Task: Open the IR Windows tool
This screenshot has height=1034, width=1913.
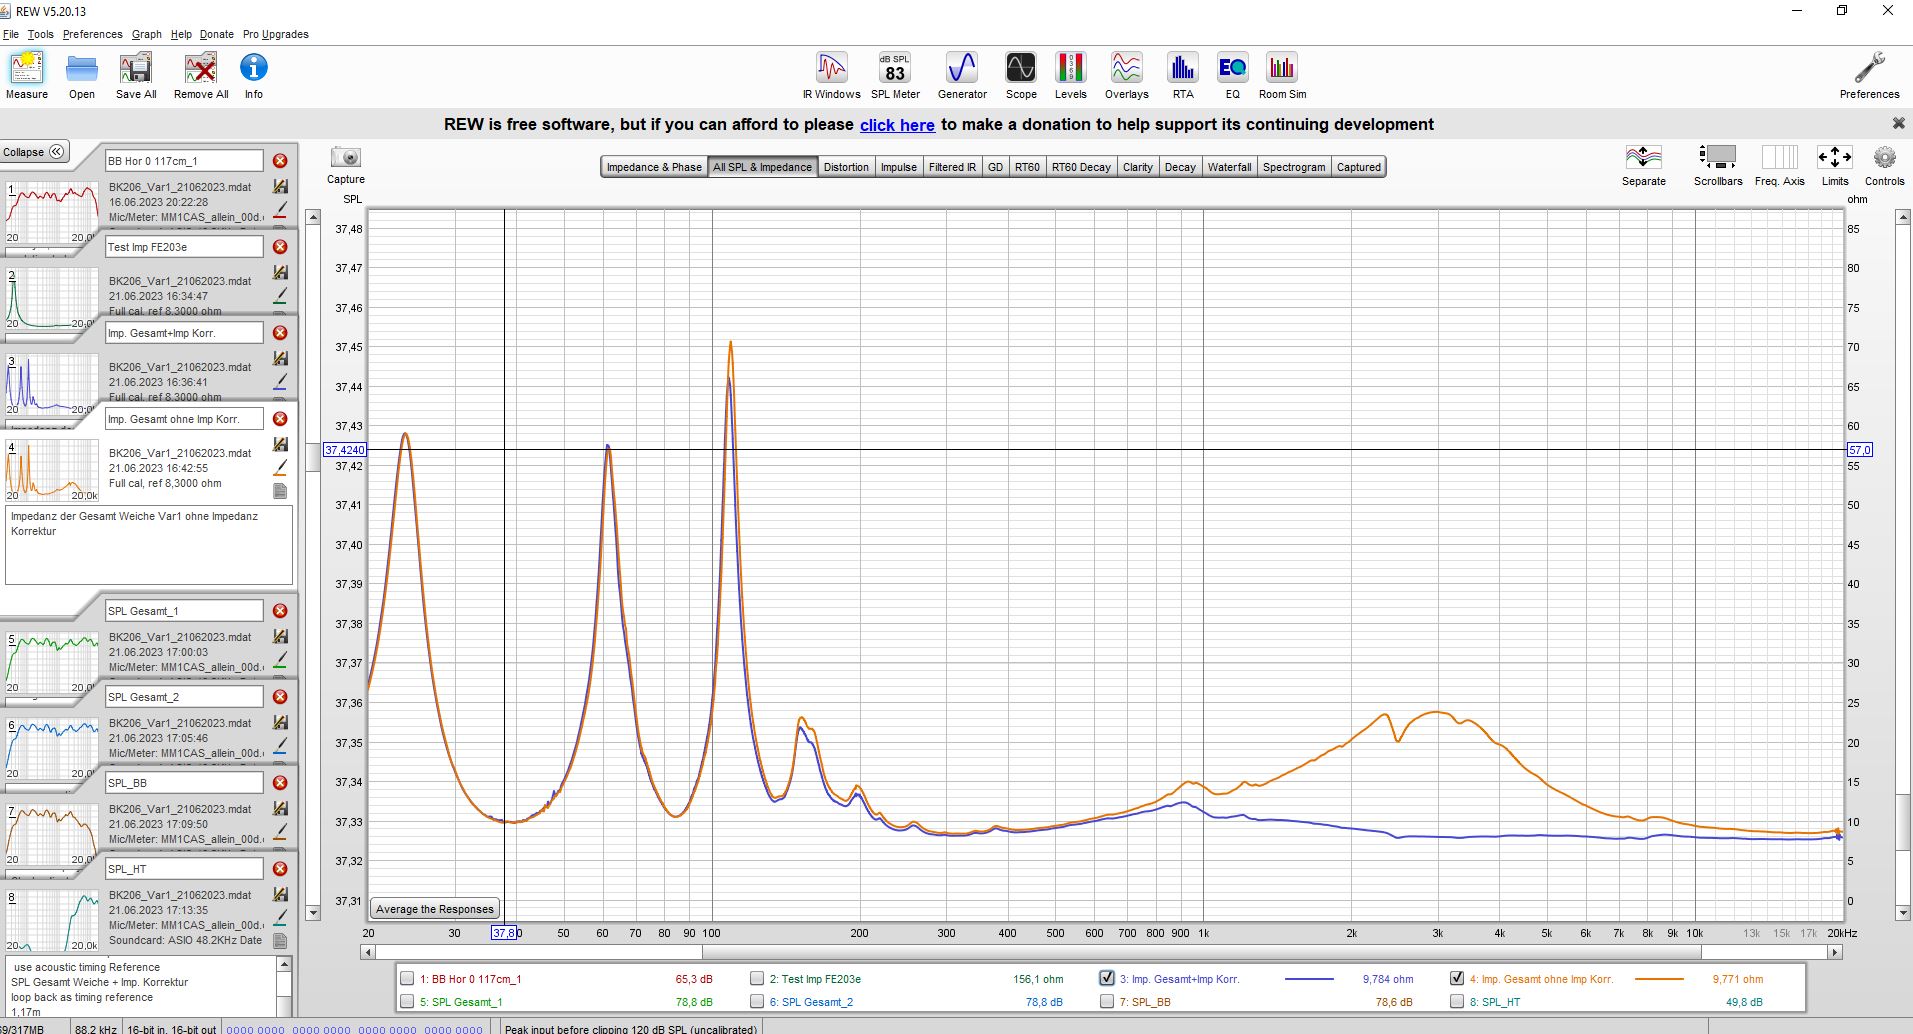Action: point(831,76)
